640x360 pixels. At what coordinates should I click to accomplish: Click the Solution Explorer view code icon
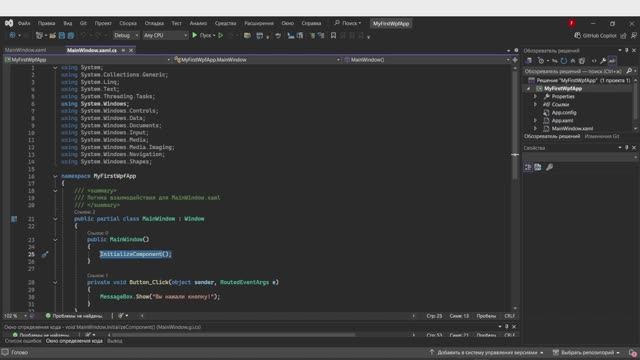(x=594, y=61)
